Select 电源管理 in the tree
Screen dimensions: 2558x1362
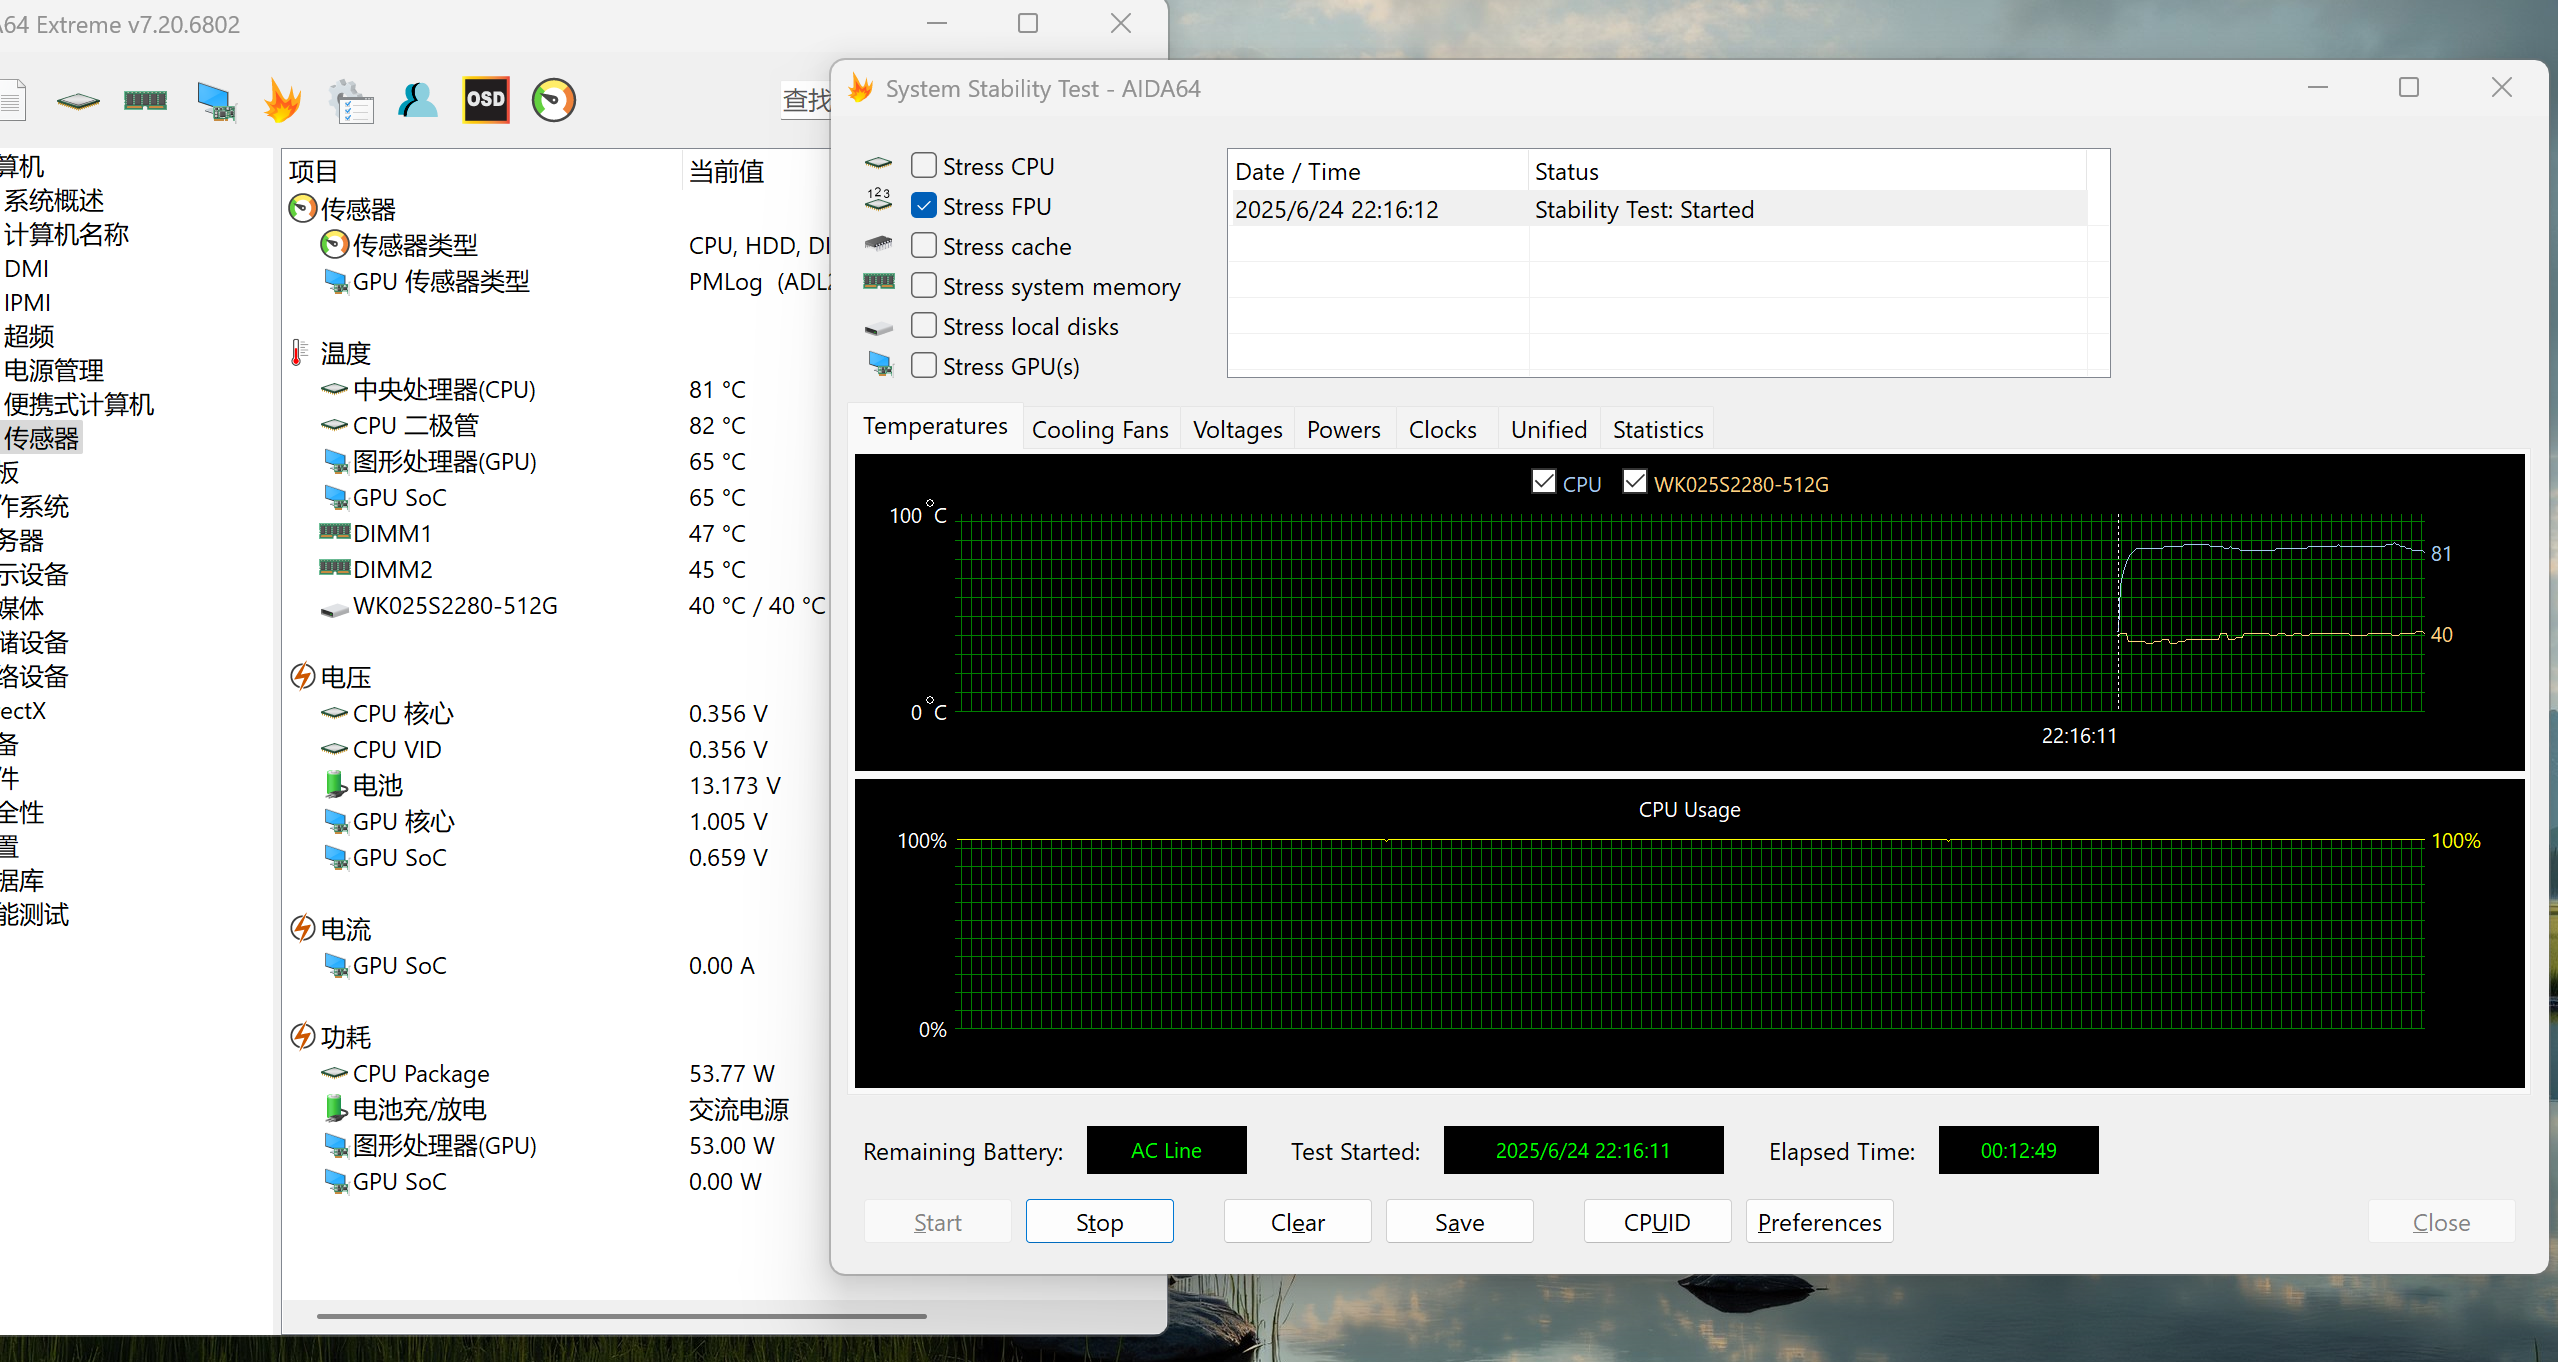[54, 371]
